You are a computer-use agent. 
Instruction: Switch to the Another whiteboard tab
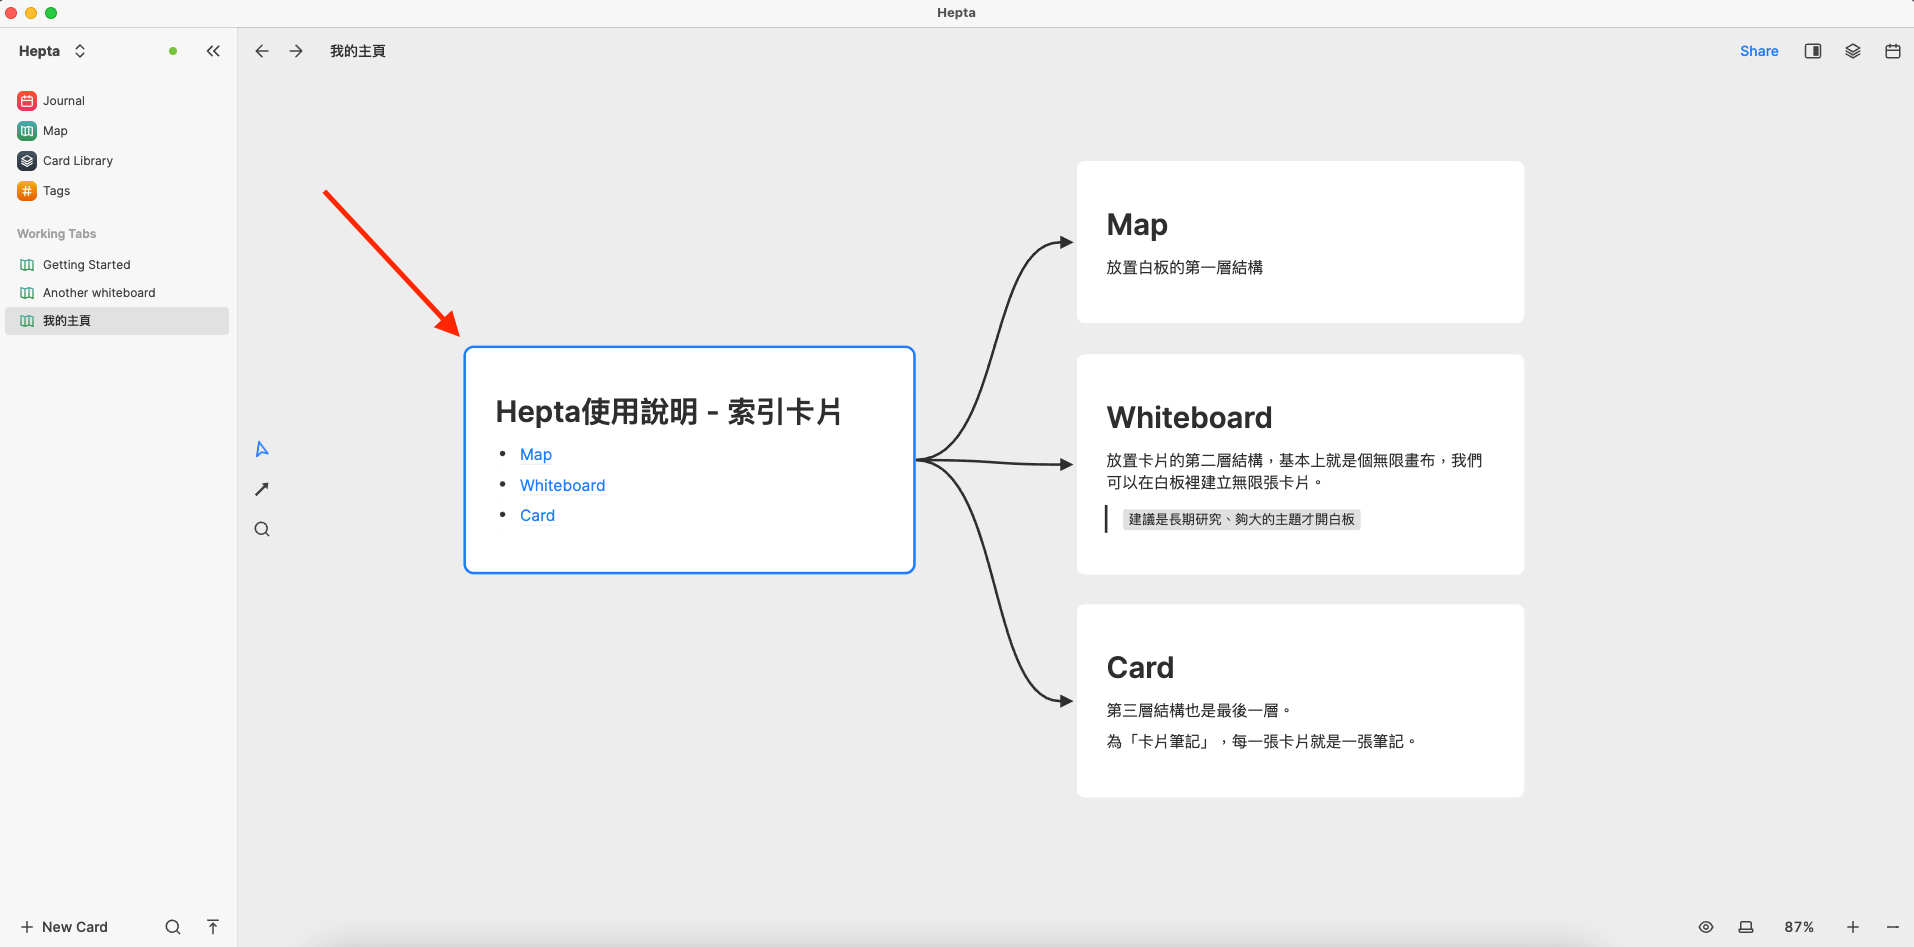coord(98,292)
